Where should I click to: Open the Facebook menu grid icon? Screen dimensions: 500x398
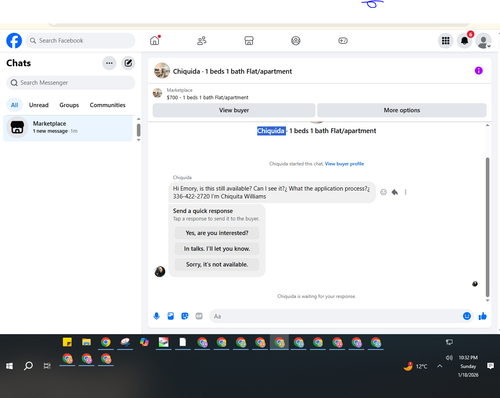pos(445,41)
